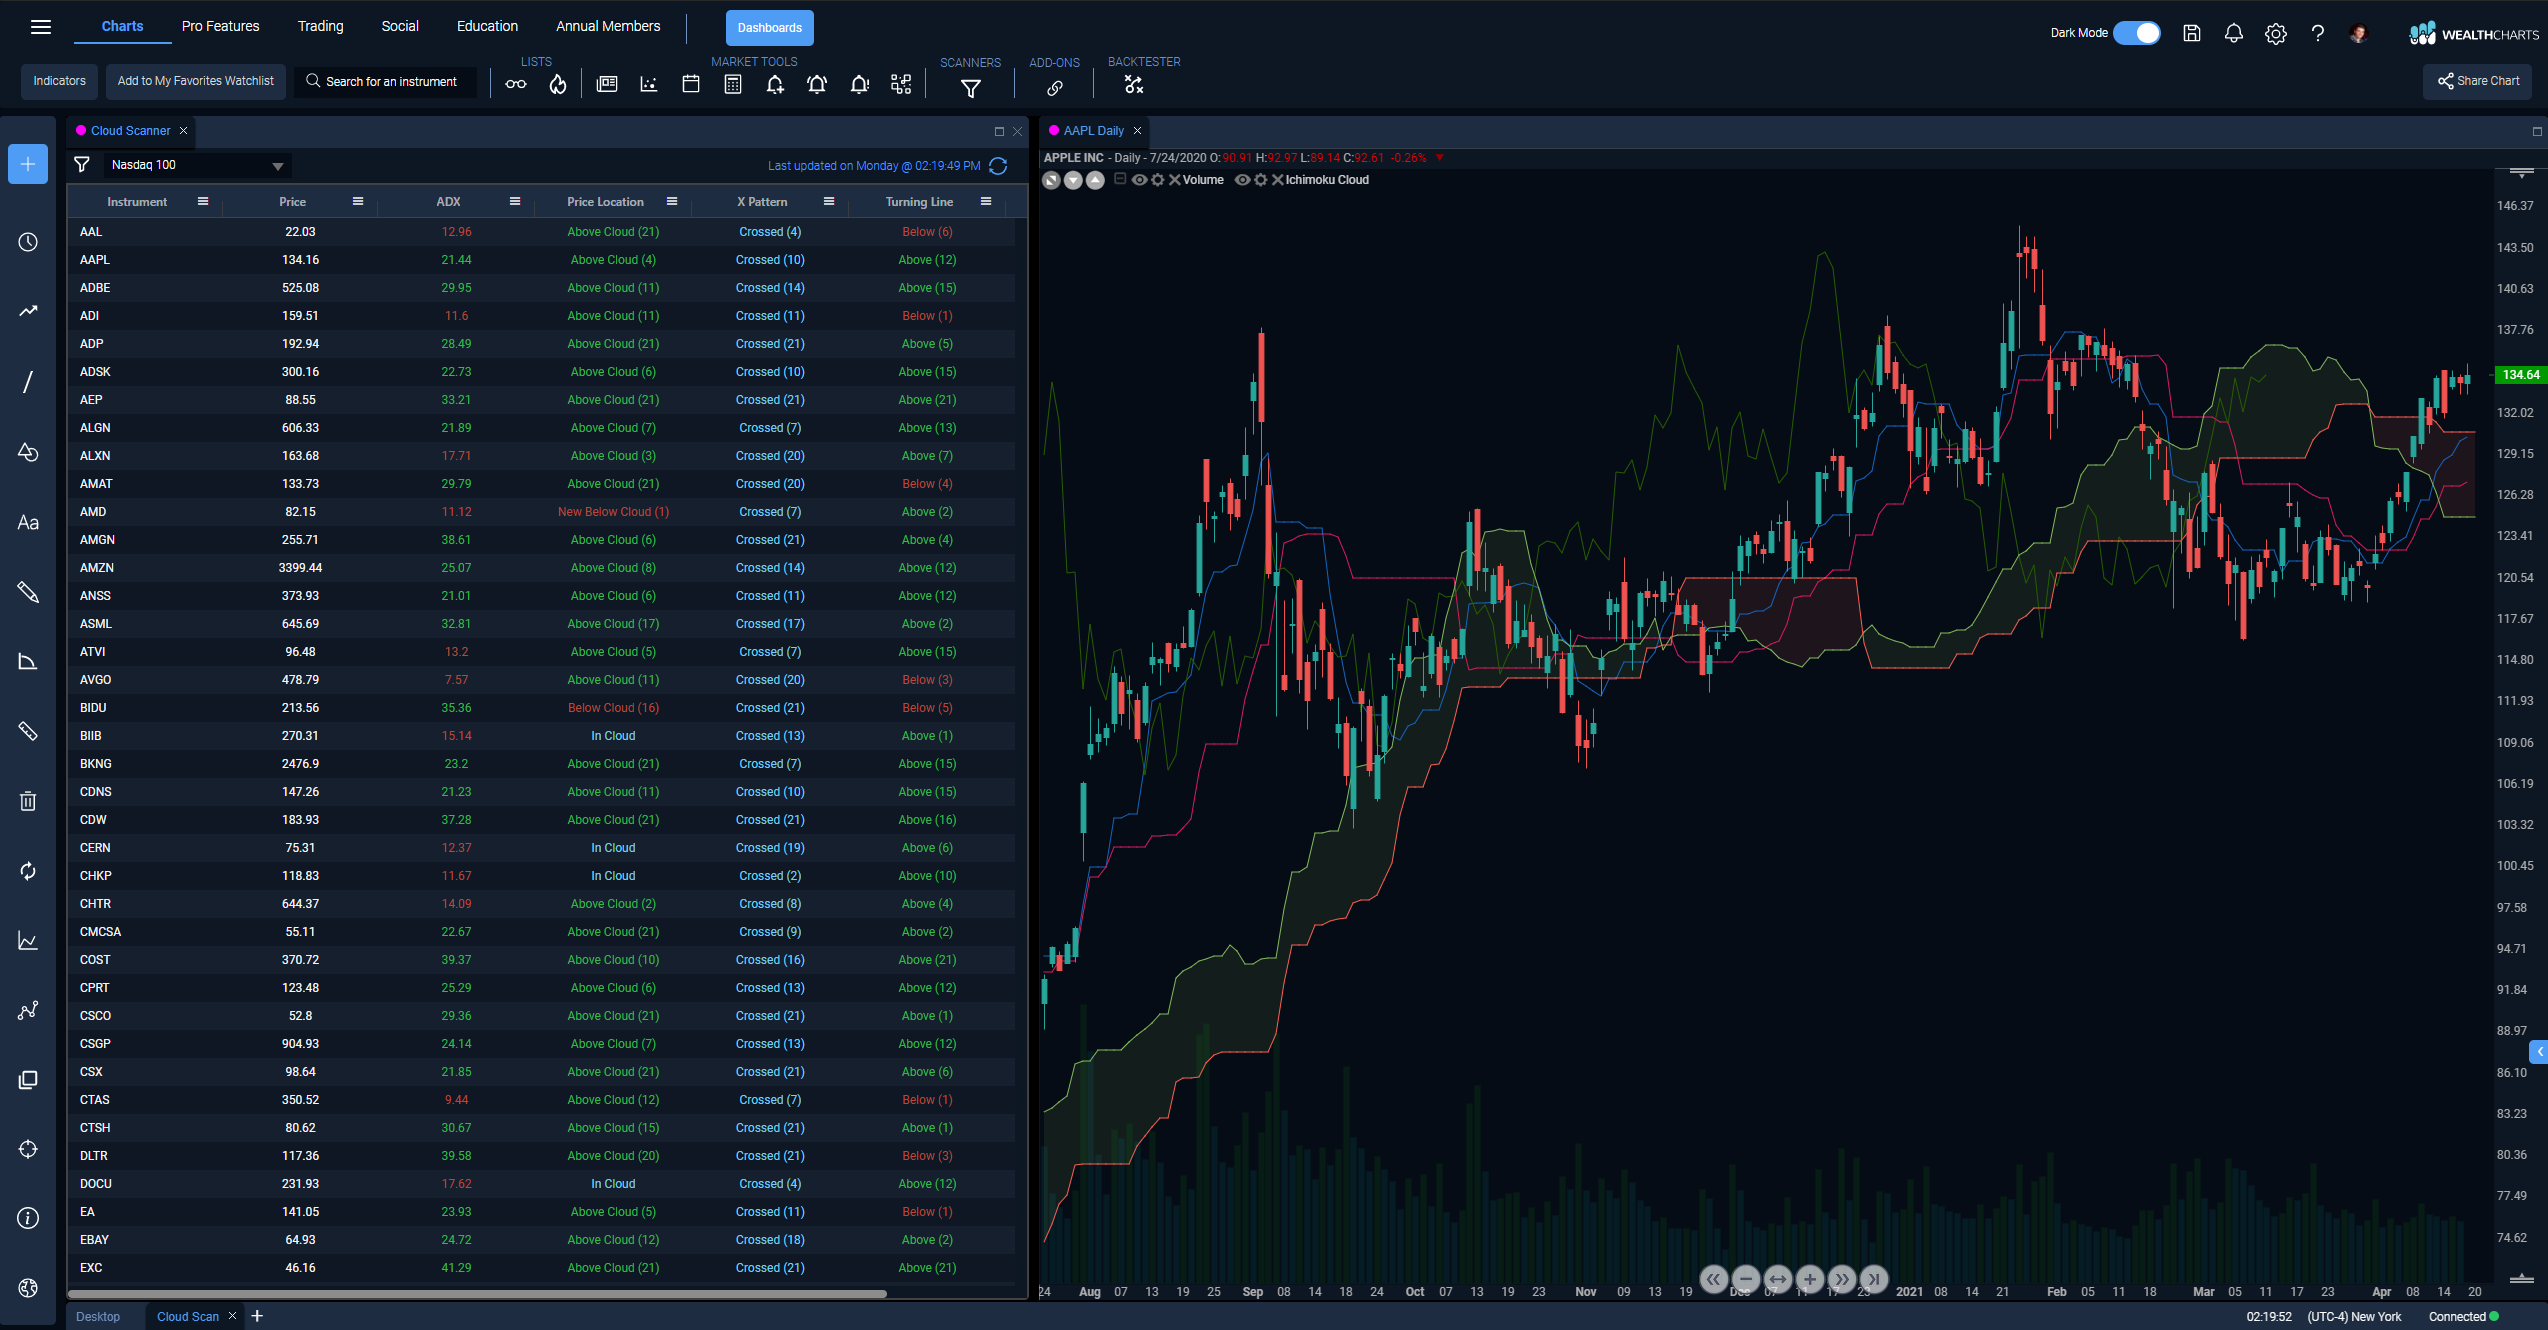Open the watchlist glasses icon under Lists
Screen dimensions: 2548x1330
pos(516,85)
